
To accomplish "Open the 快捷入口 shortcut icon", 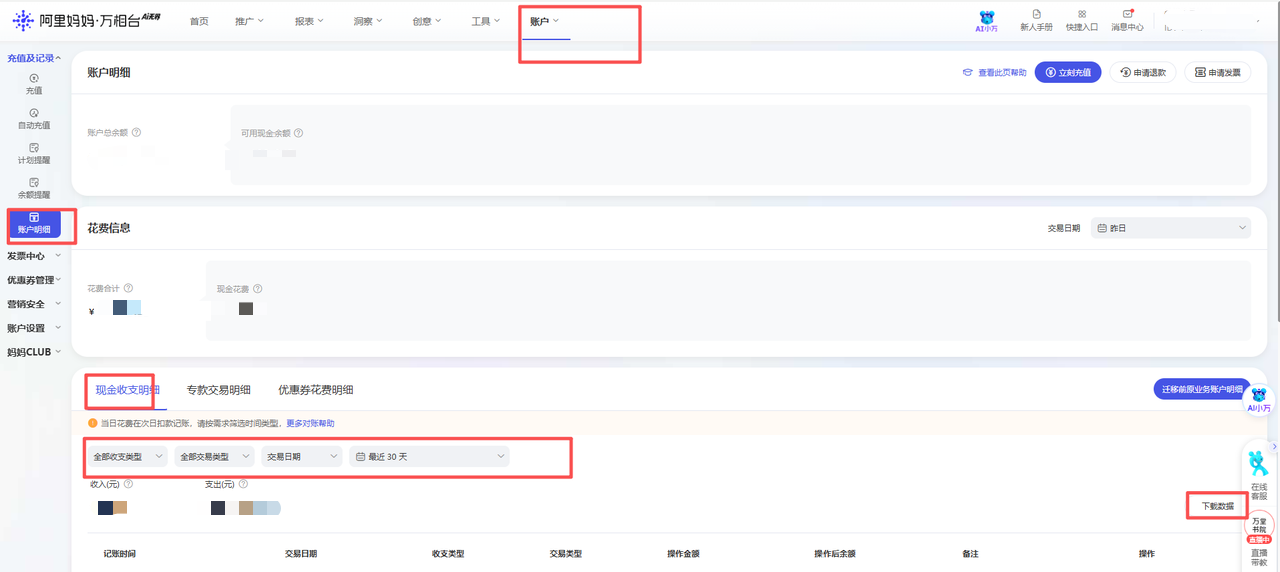I will click(1082, 21).
